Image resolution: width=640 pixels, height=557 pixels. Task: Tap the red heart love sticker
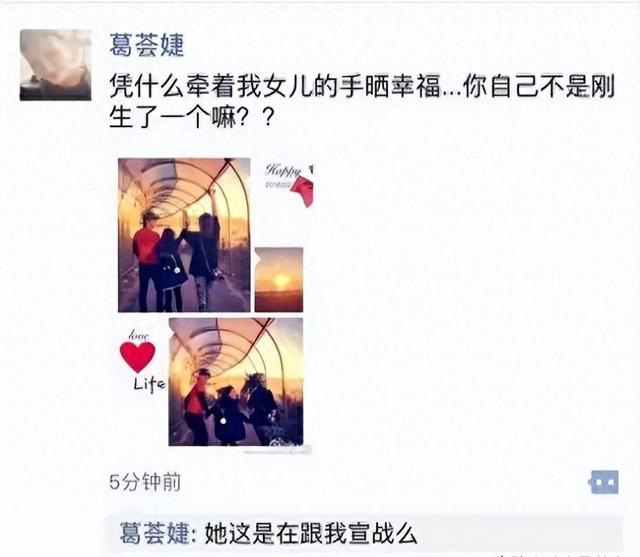tap(138, 357)
